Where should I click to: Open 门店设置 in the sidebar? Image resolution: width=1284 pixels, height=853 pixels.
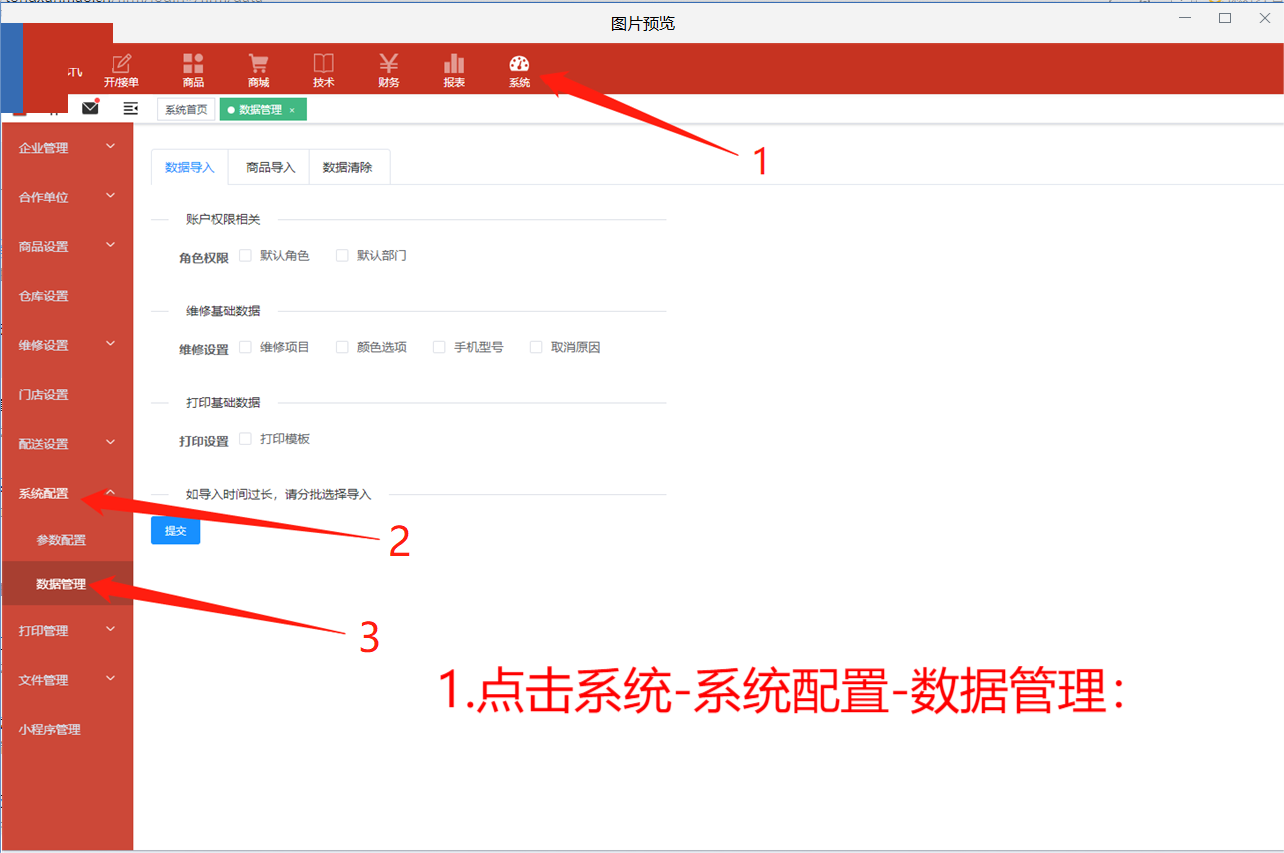67,395
